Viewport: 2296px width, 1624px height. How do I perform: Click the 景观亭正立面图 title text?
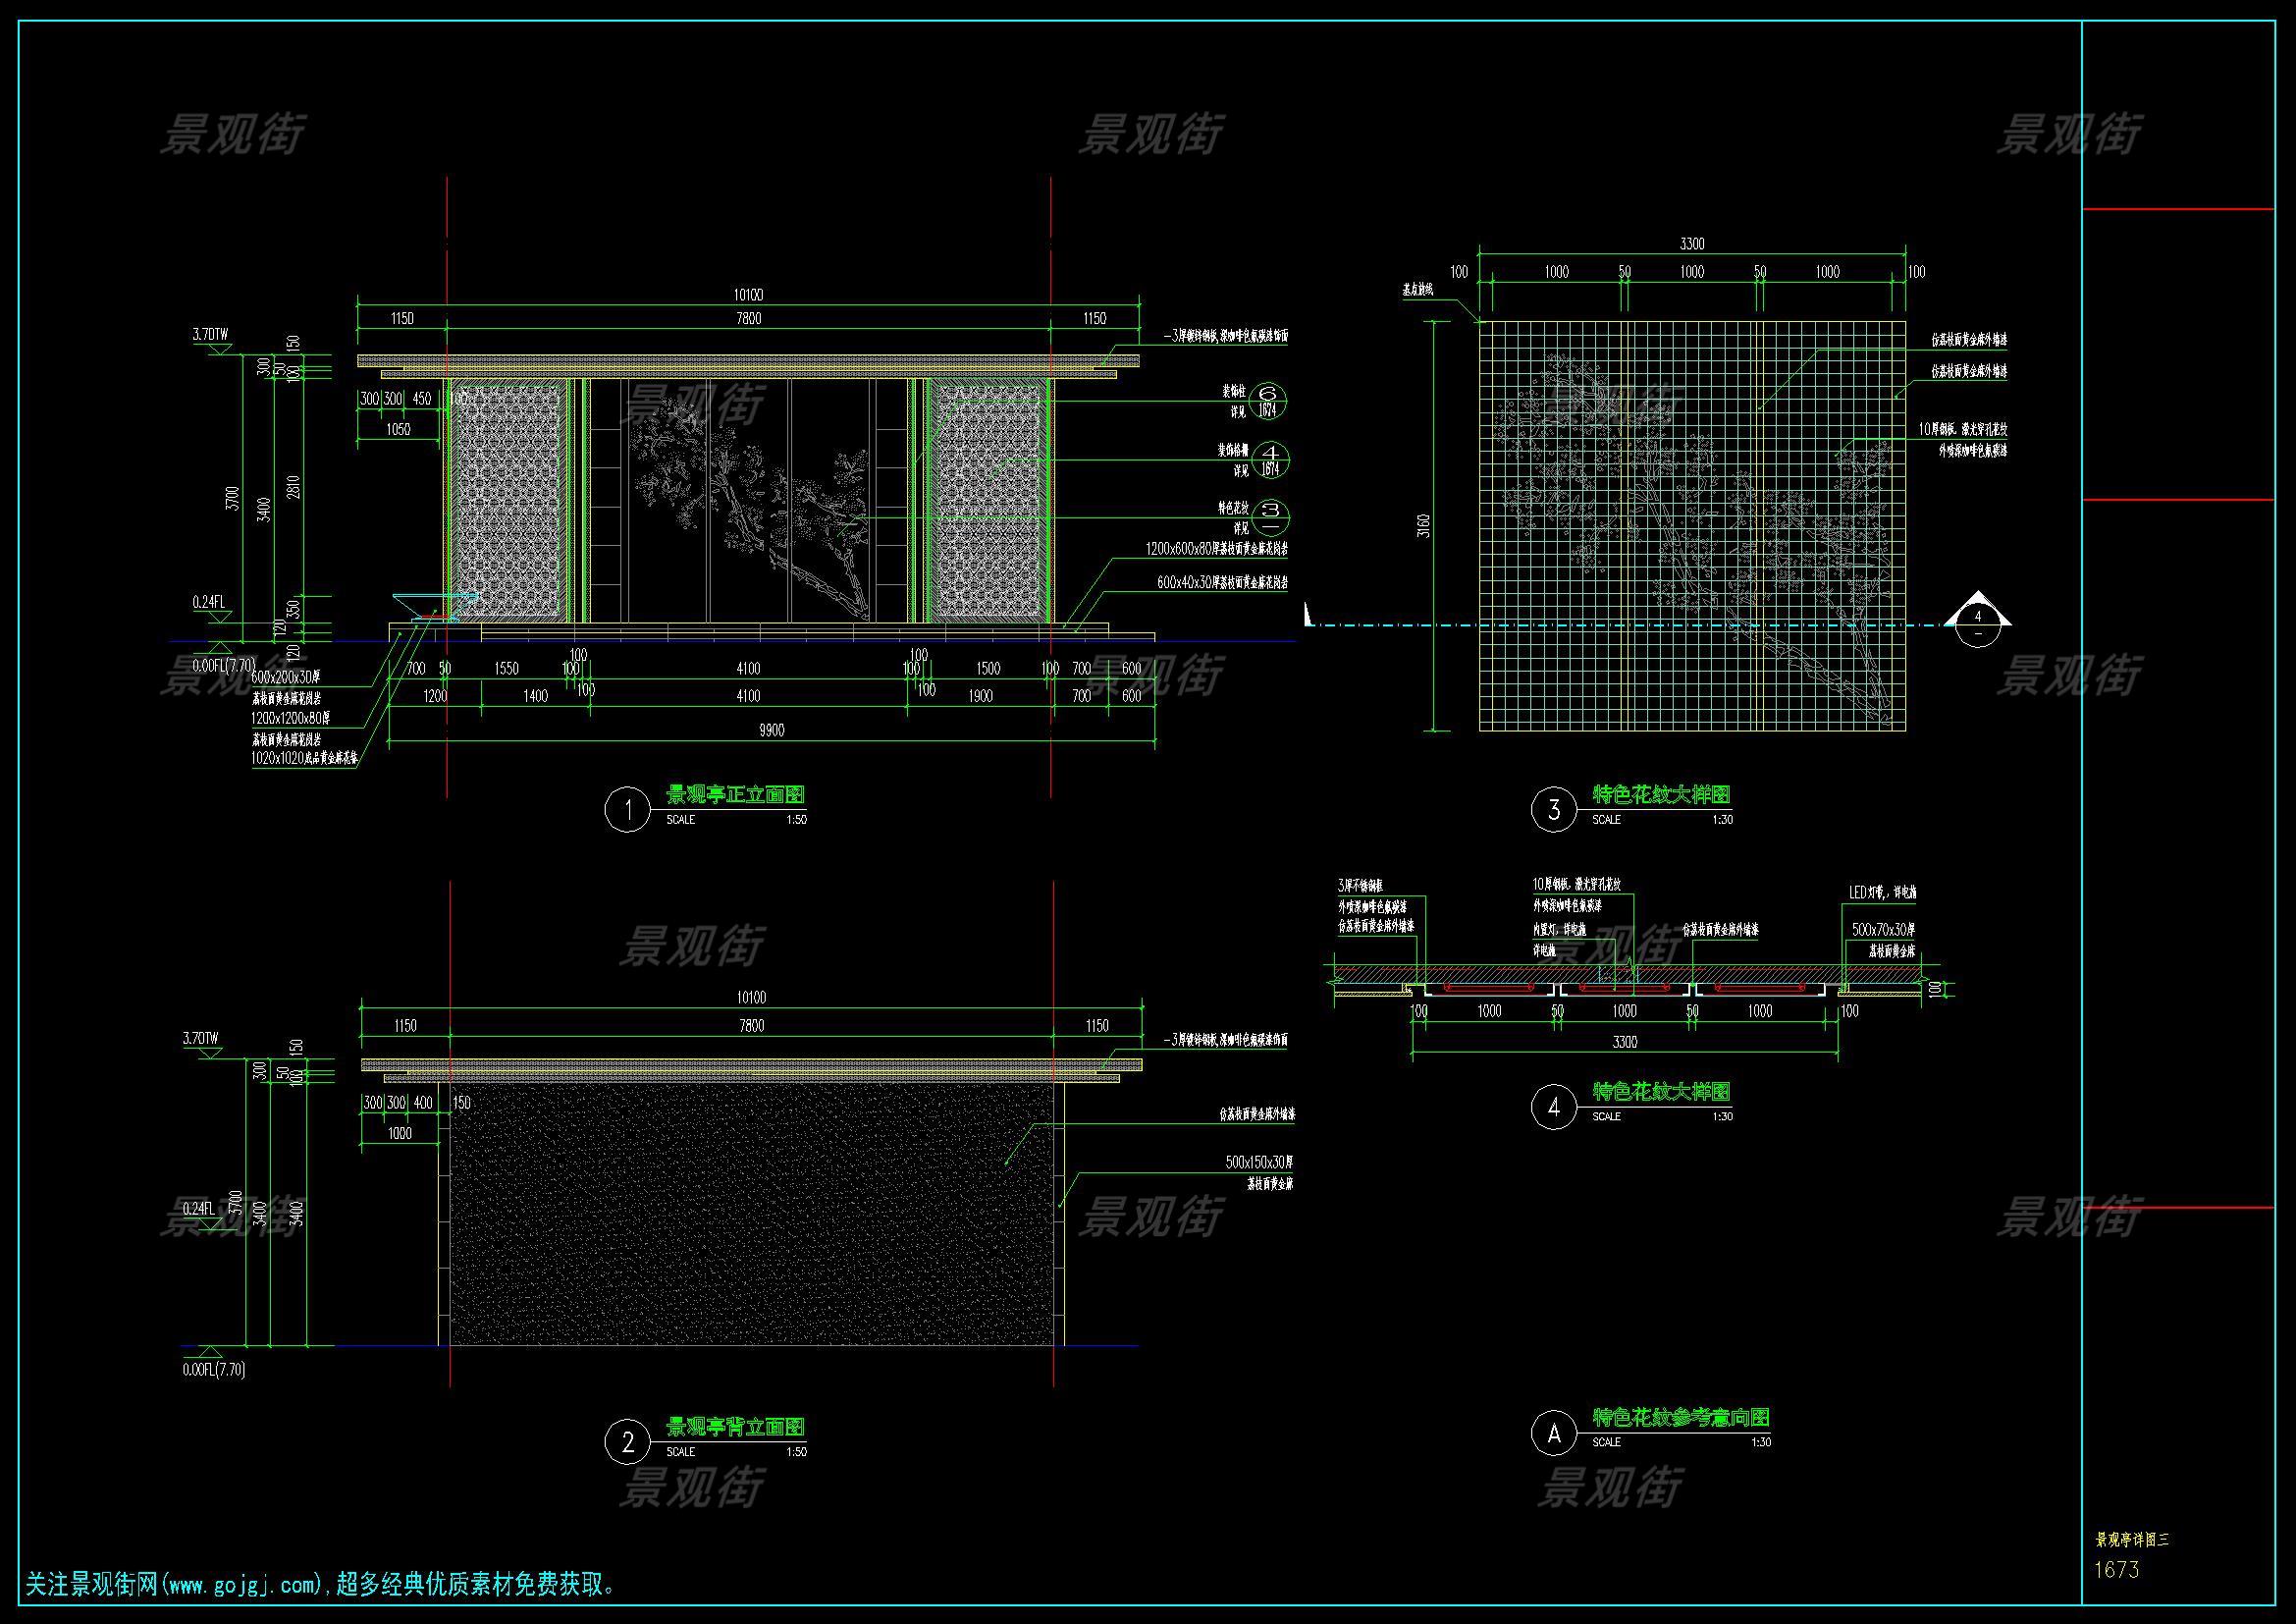click(735, 796)
